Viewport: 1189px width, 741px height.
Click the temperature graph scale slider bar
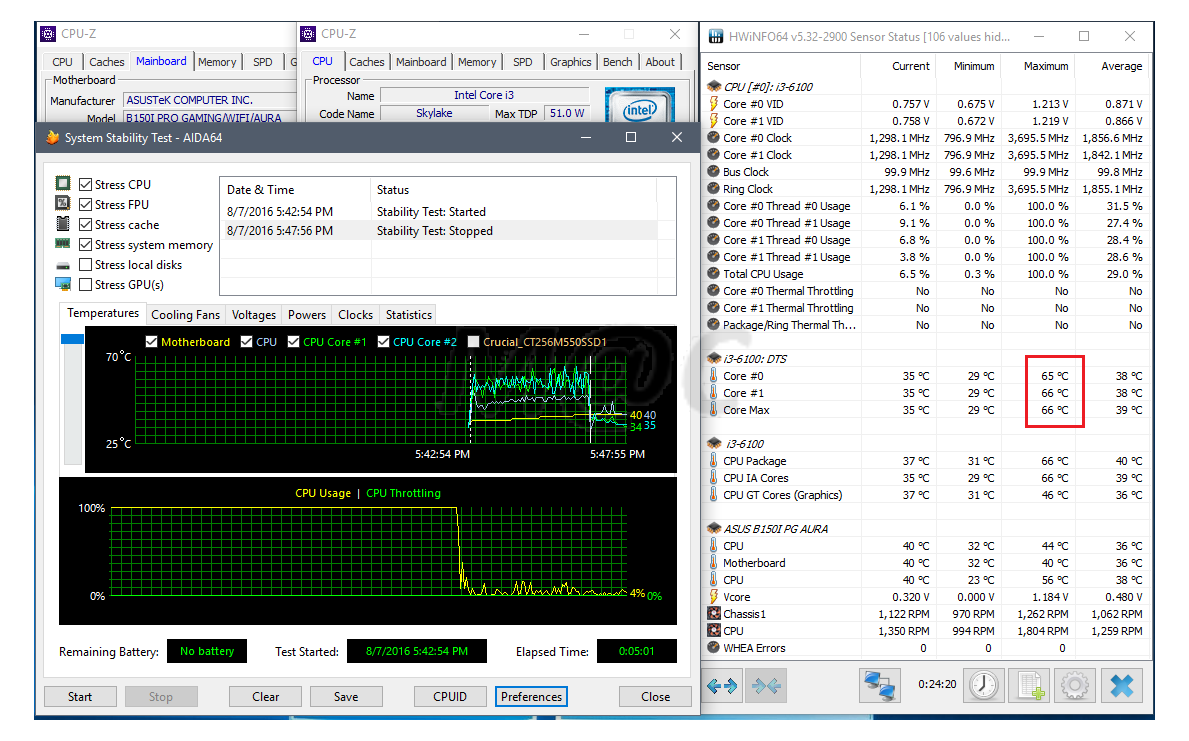pyautogui.click(x=73, y=398)
